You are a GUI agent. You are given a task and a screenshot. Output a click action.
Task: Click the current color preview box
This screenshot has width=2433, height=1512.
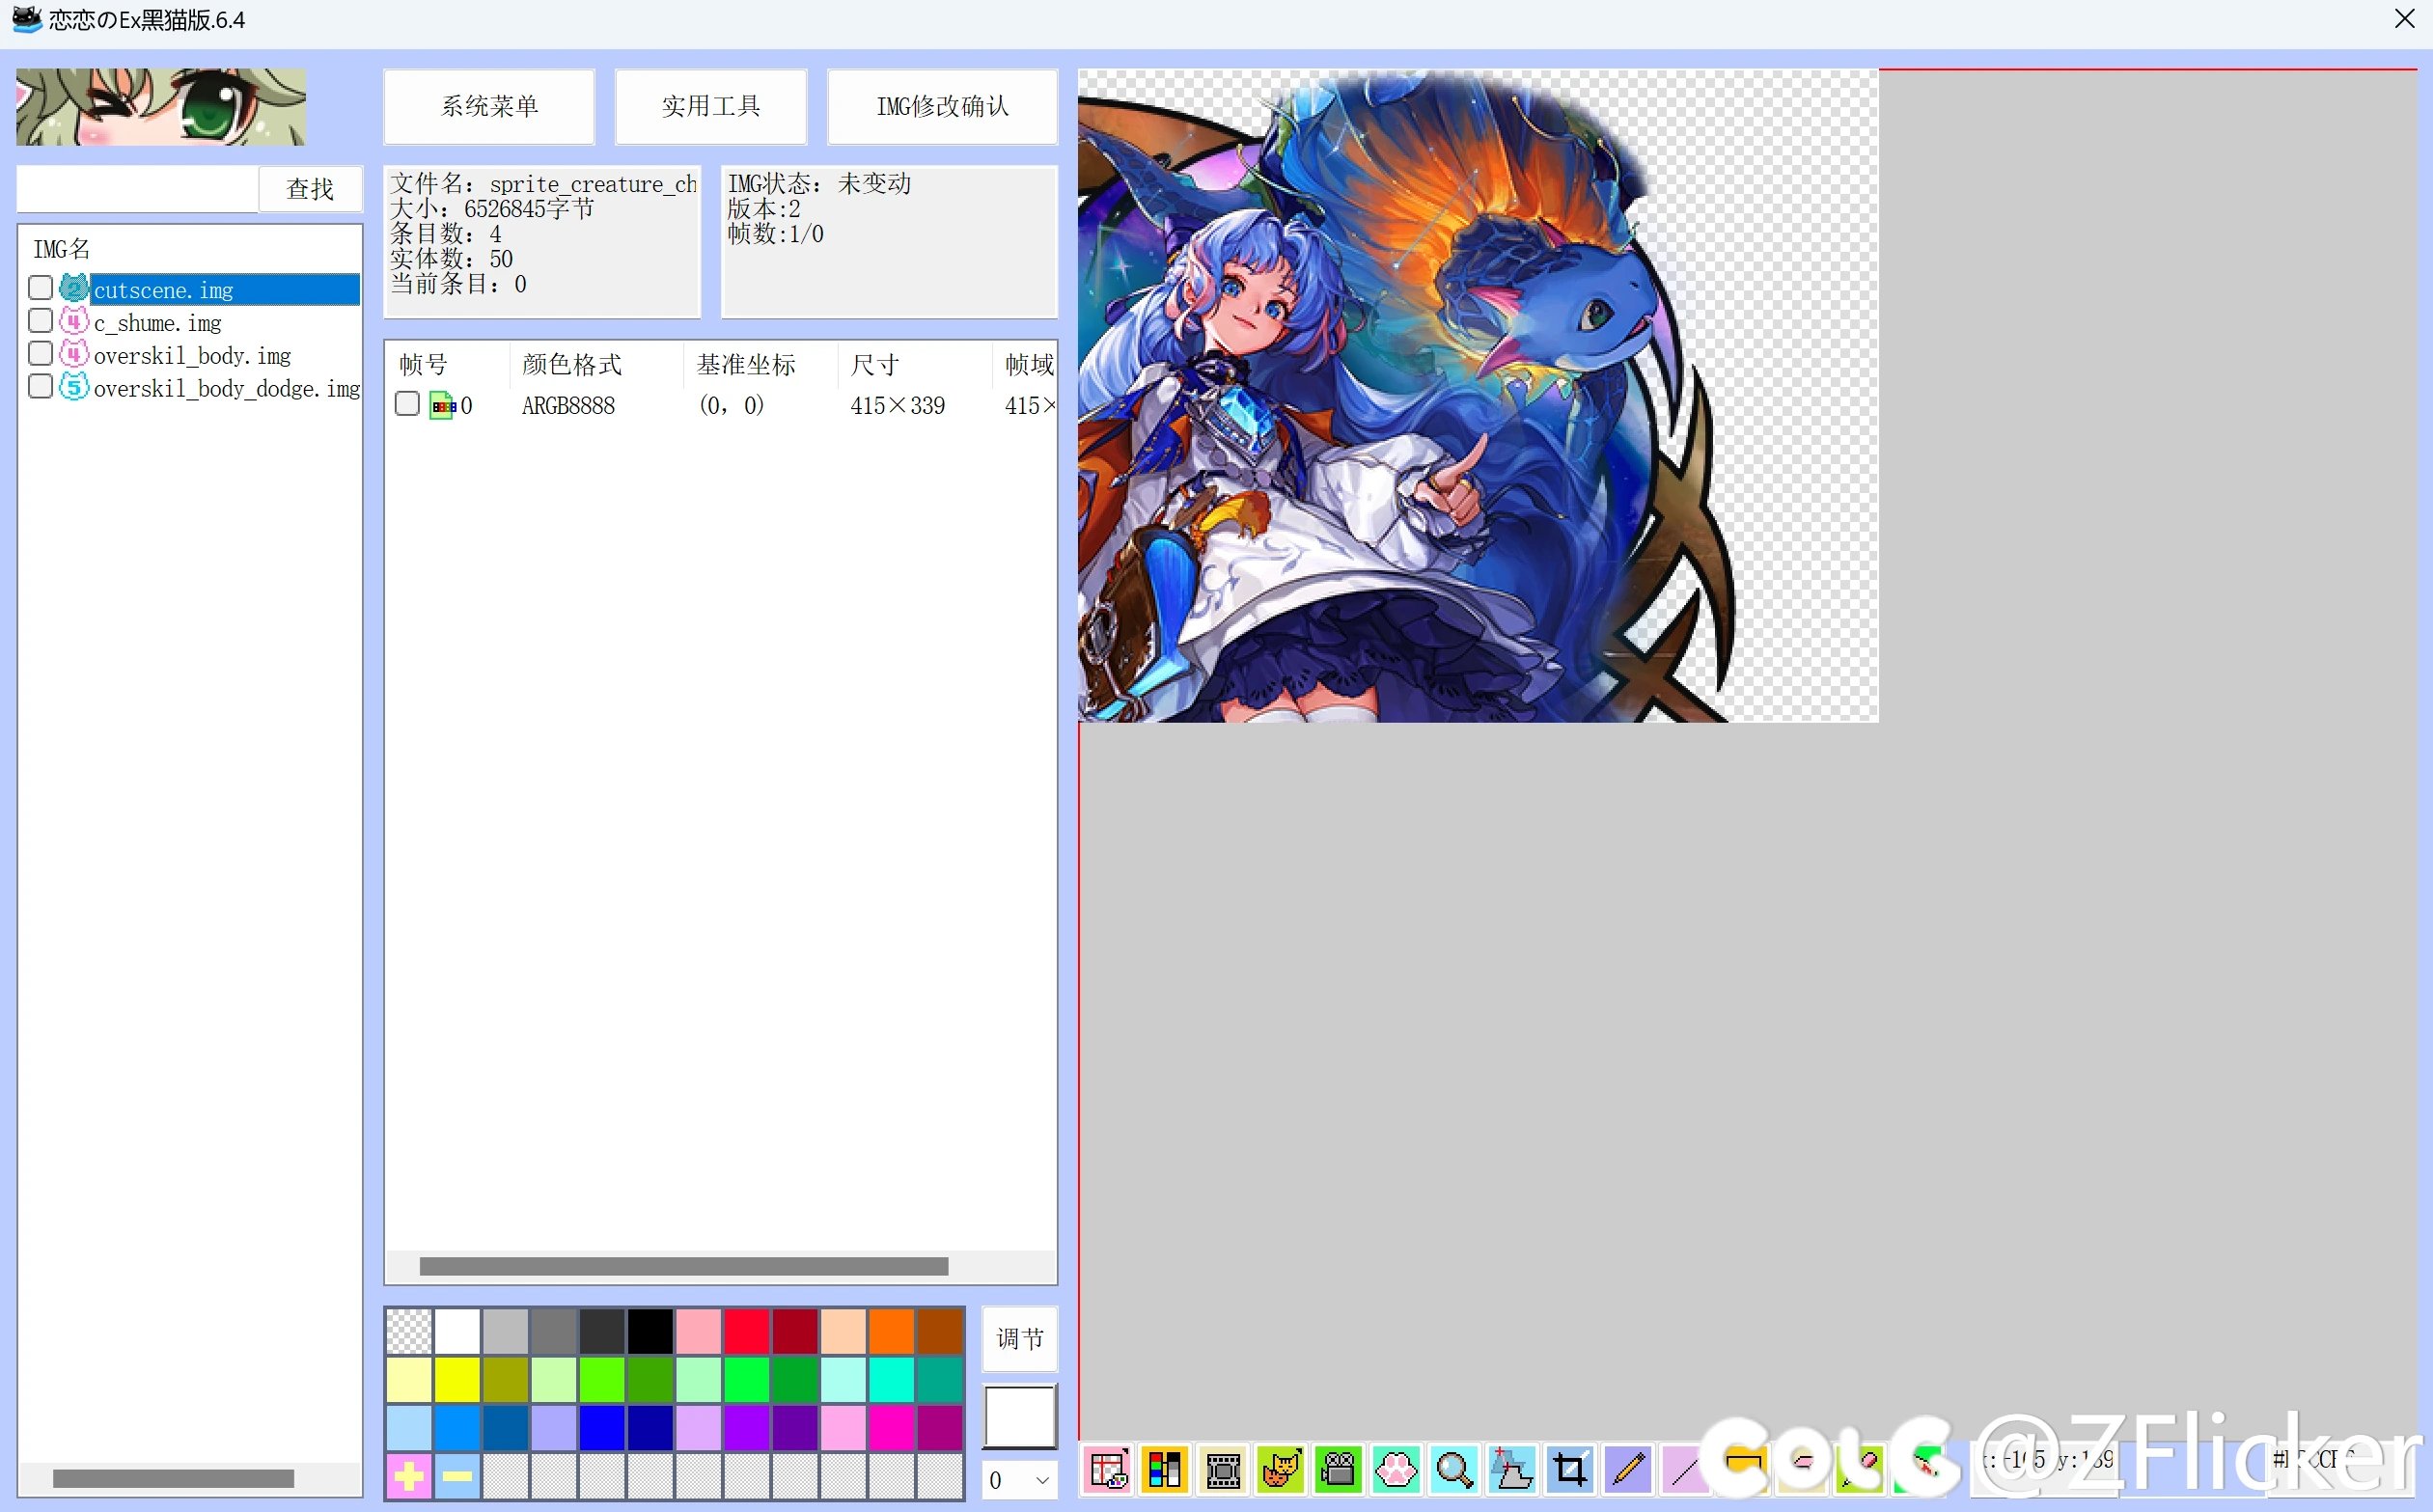click(x=1019, y=1416)
